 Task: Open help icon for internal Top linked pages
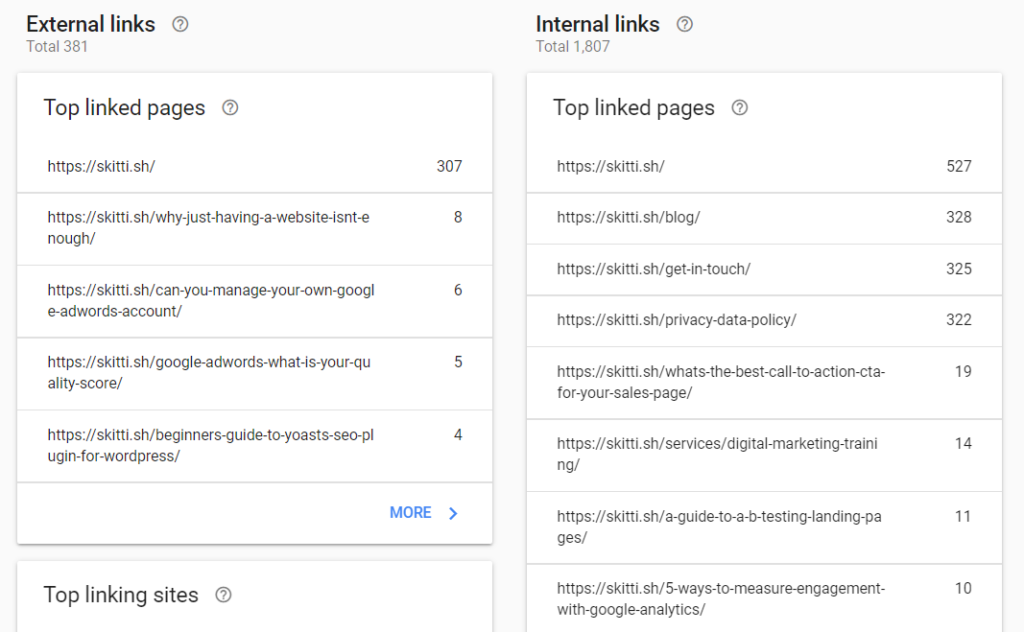tap(739, 108)
